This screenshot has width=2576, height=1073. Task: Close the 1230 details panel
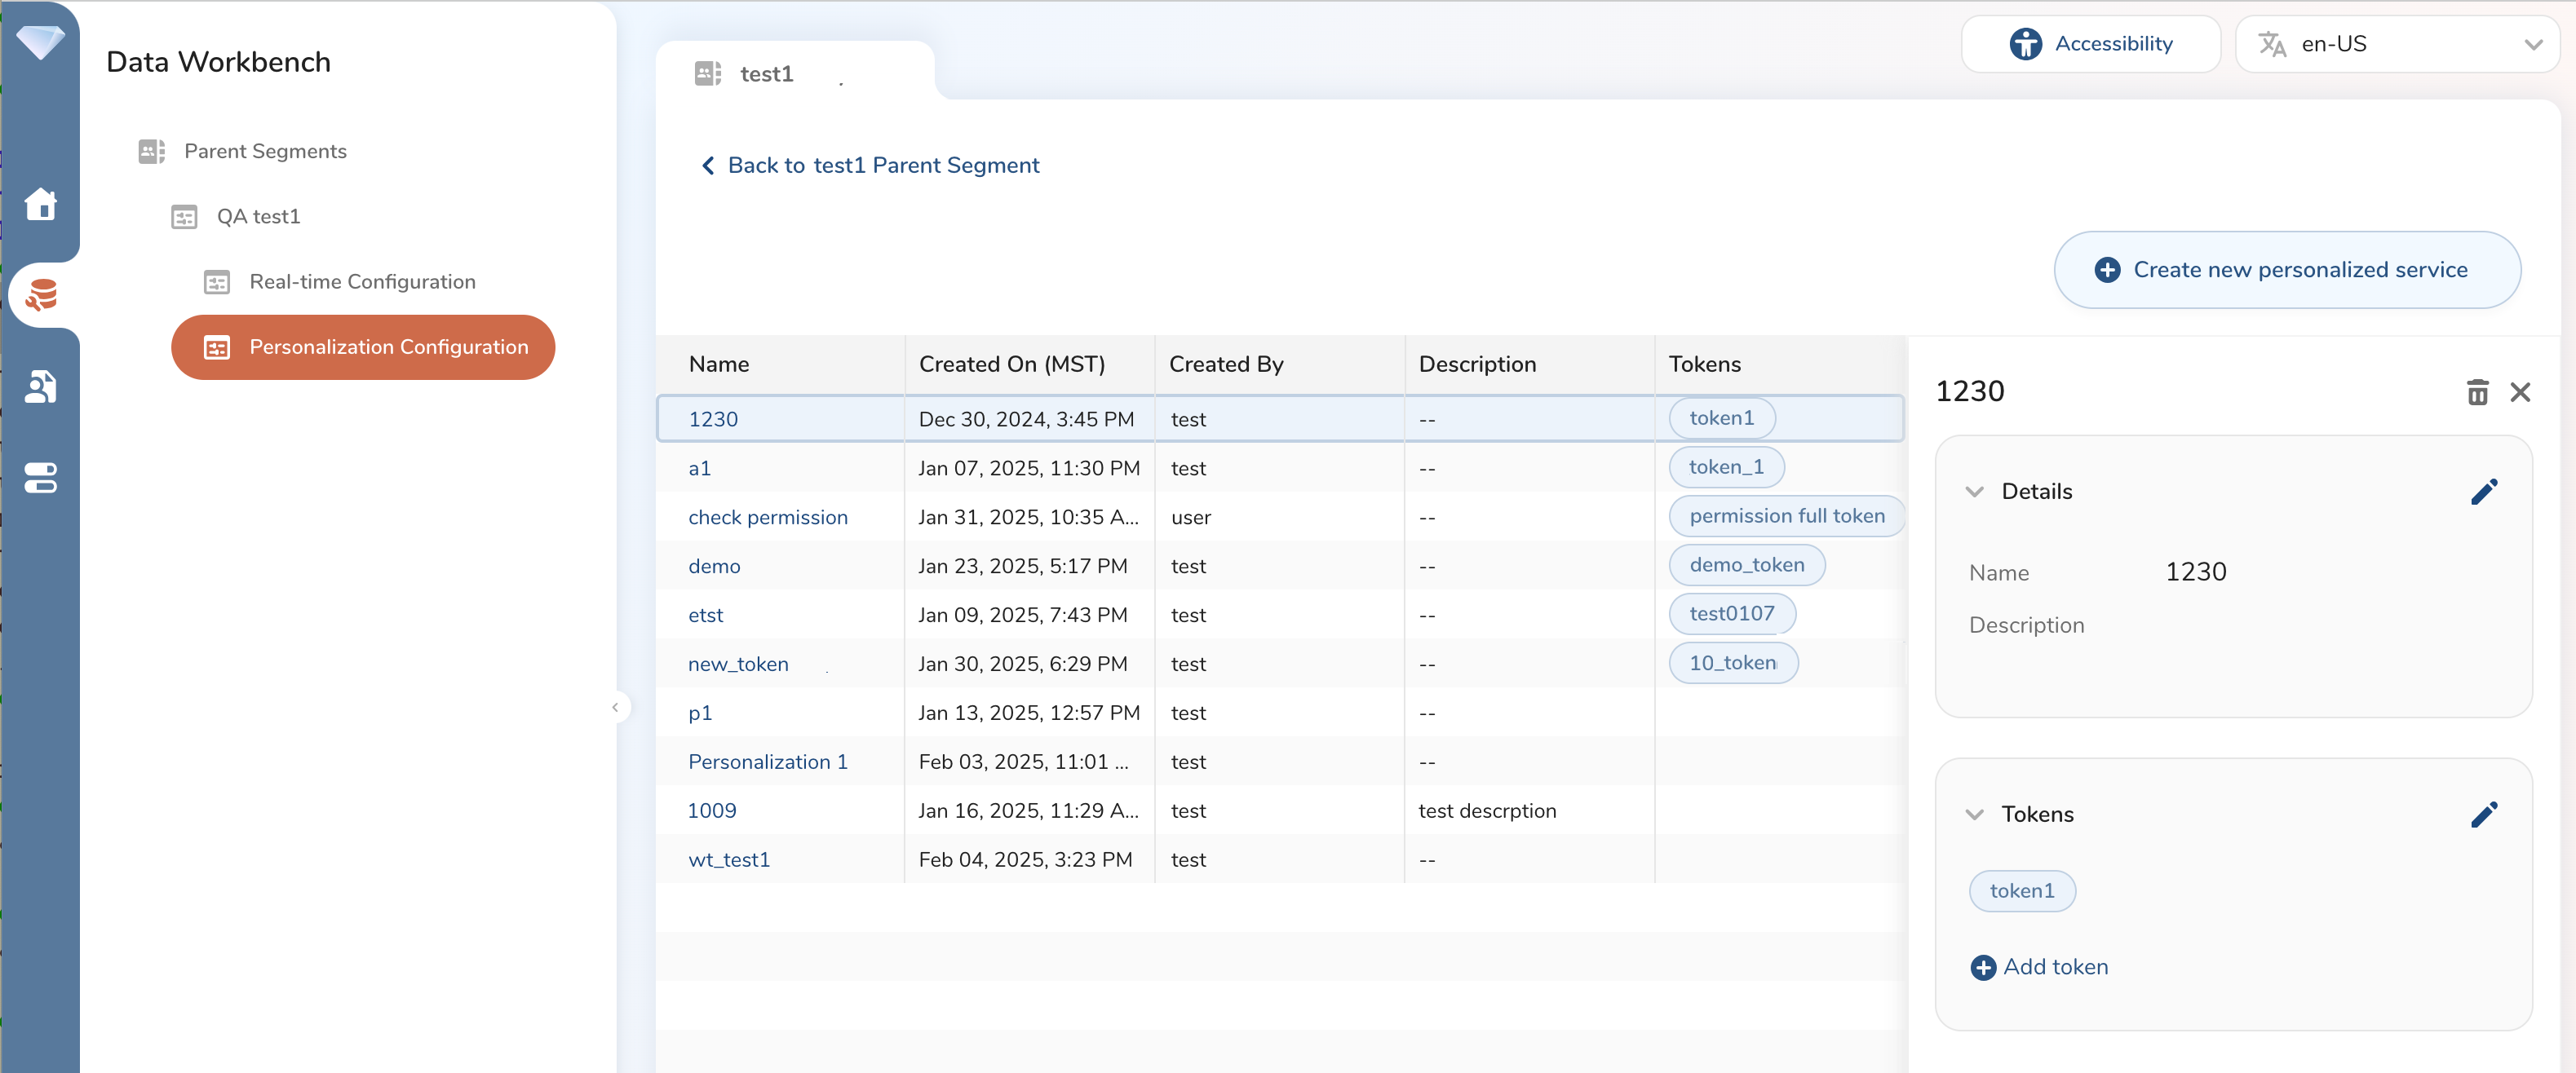[2519, 392]
